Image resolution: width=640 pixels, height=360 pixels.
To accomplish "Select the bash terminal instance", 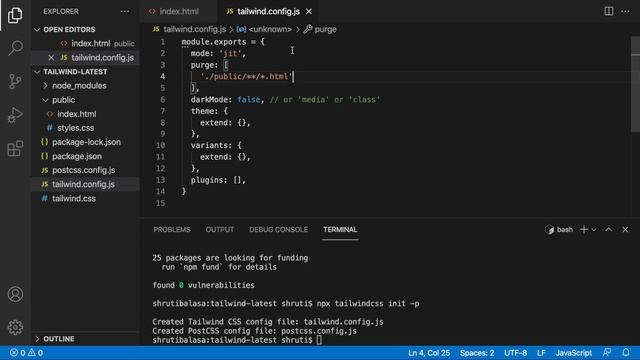I will click(559, 229).
